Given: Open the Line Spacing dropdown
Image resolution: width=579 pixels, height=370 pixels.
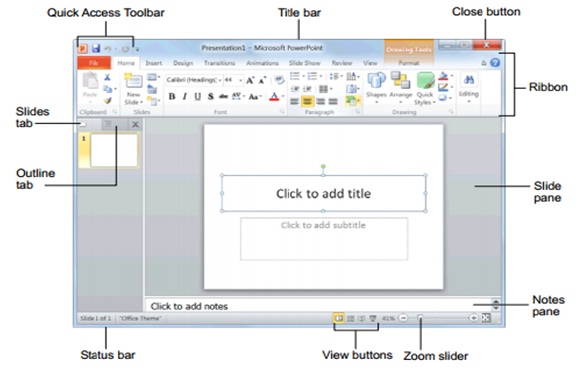Looking at the screenshot, I should [x=336, y=76].
